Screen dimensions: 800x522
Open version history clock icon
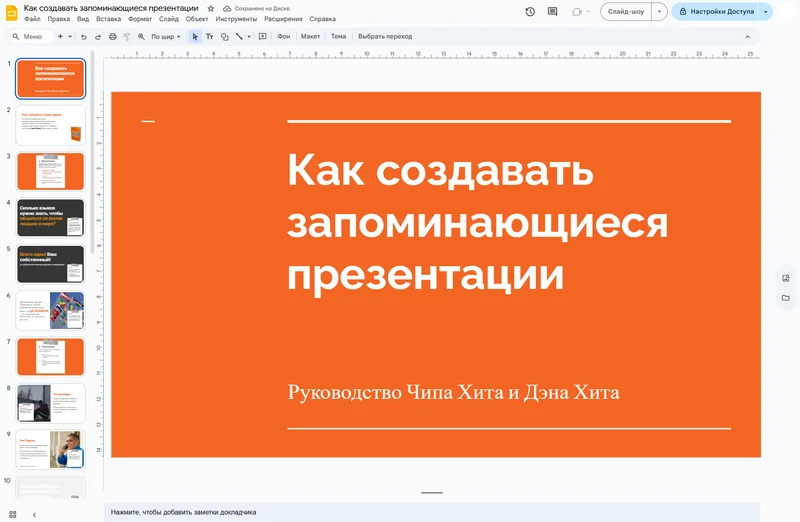530,12
